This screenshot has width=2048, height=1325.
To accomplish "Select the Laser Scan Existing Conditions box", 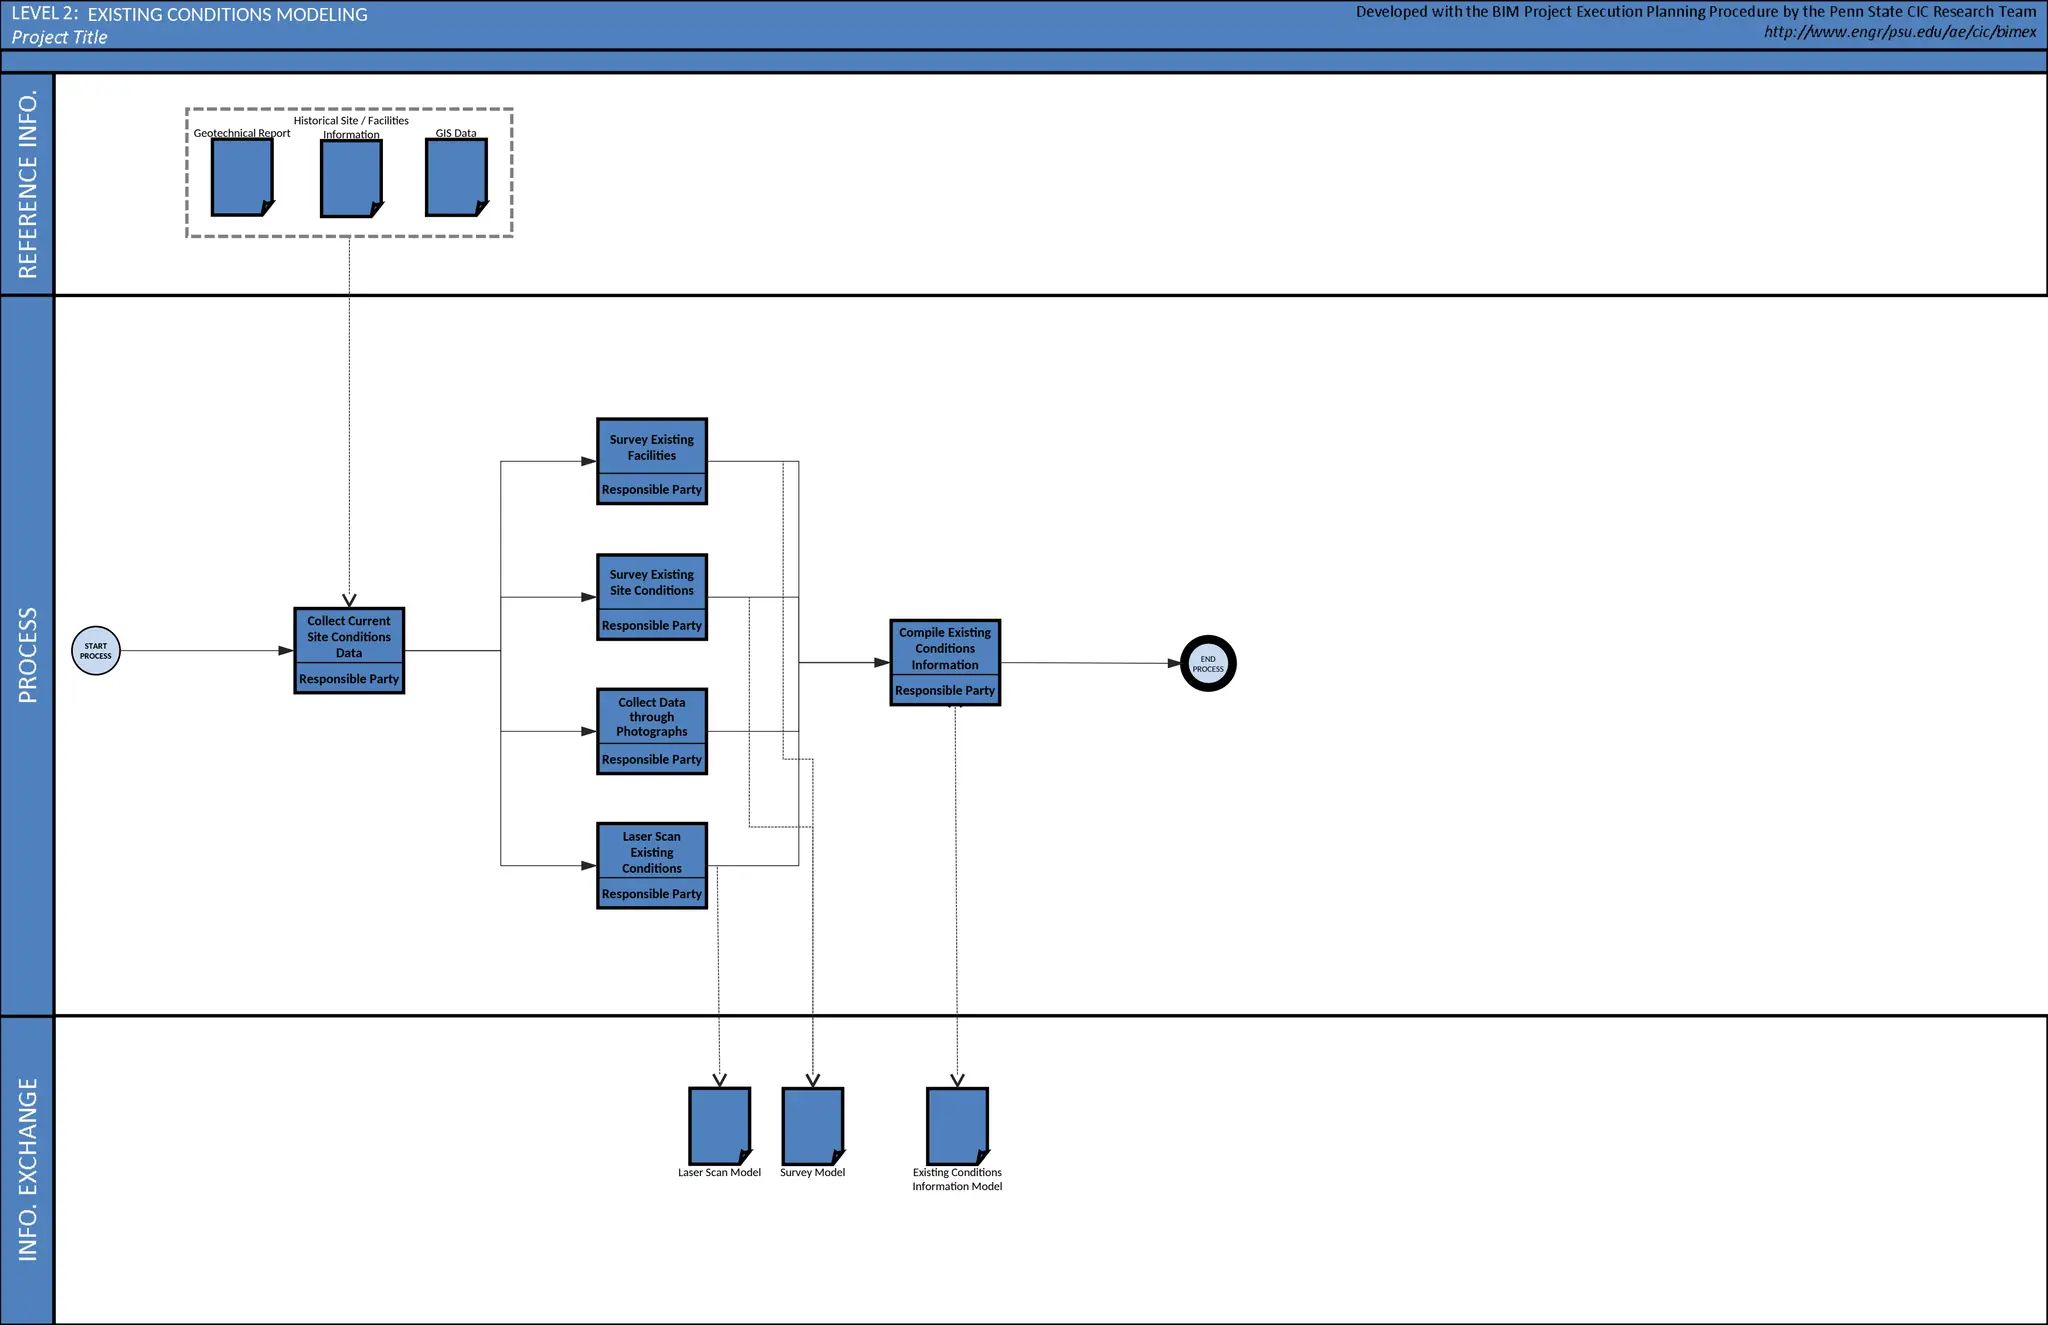I will coord(652,852).
